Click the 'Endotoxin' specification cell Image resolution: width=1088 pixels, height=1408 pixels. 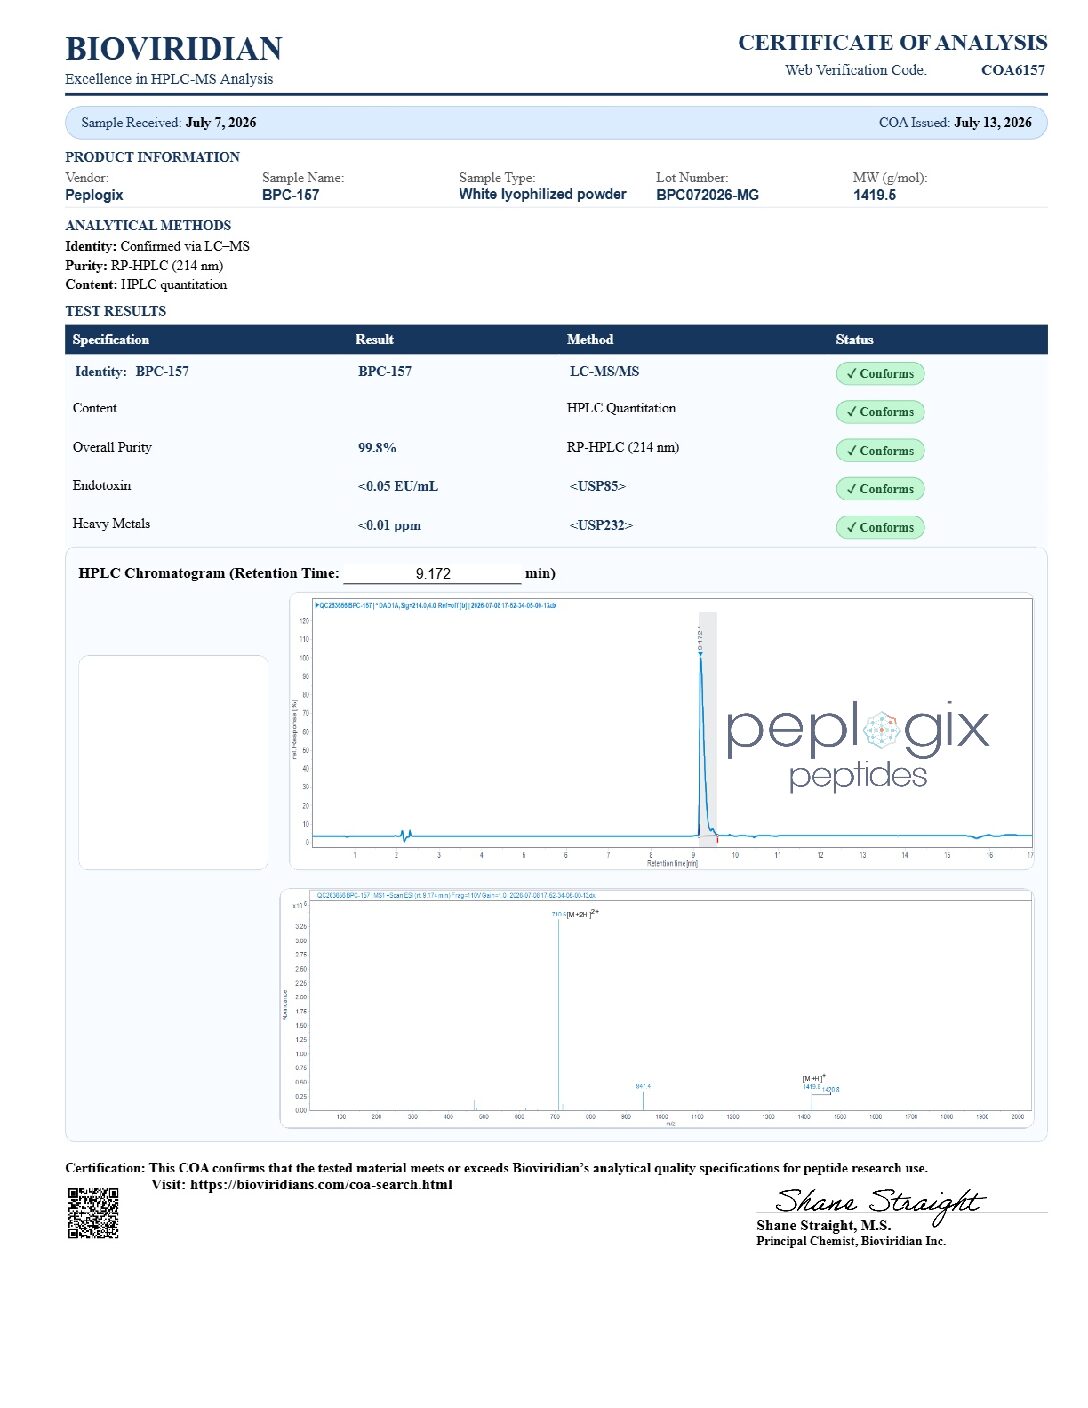click(102, 485)
